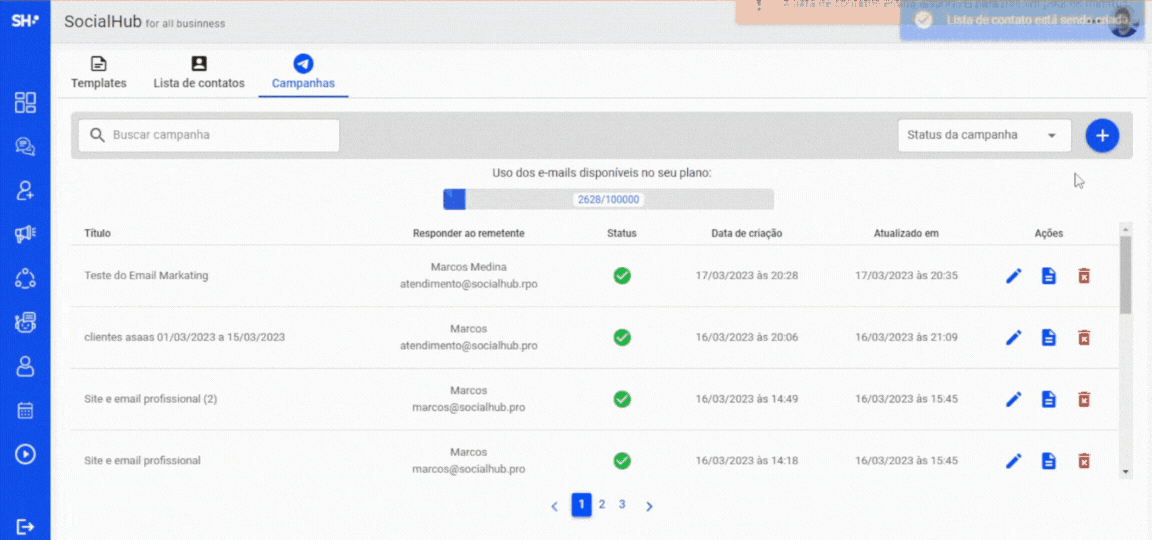This screenshot has width=1152, height=540.
Task: Create new campaign with plus button
Action: tap(1101, 135)
